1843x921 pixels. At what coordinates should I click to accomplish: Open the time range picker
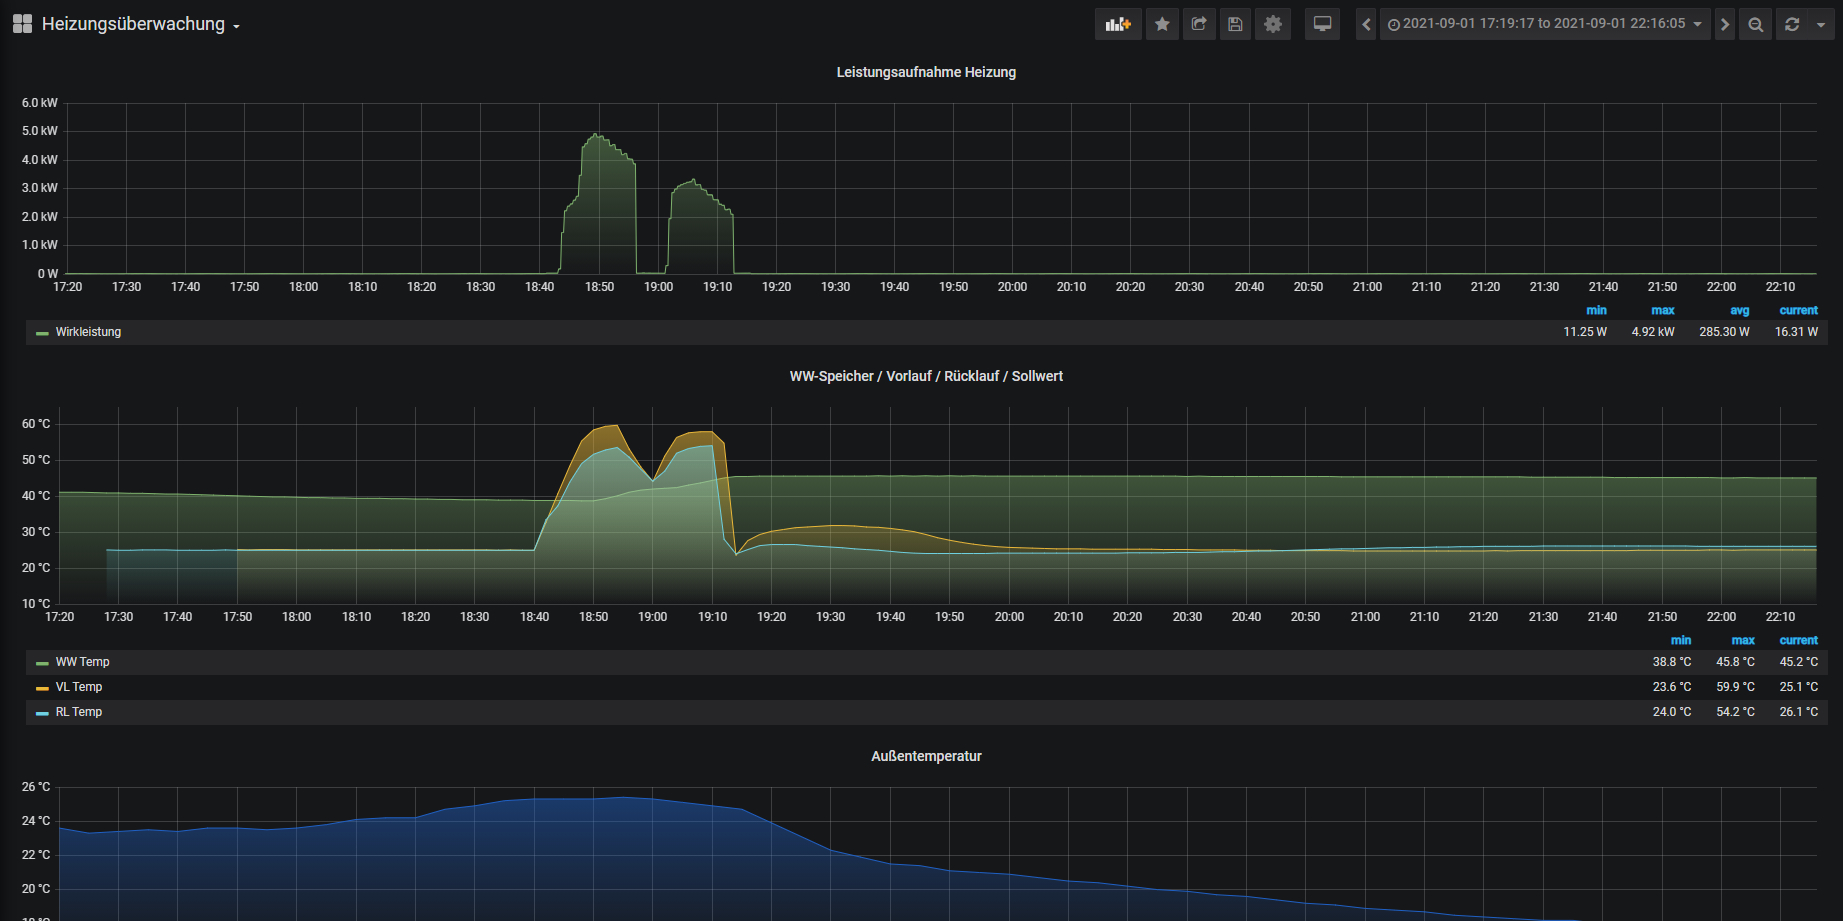pyautogui.click(x=1544, y=24)
